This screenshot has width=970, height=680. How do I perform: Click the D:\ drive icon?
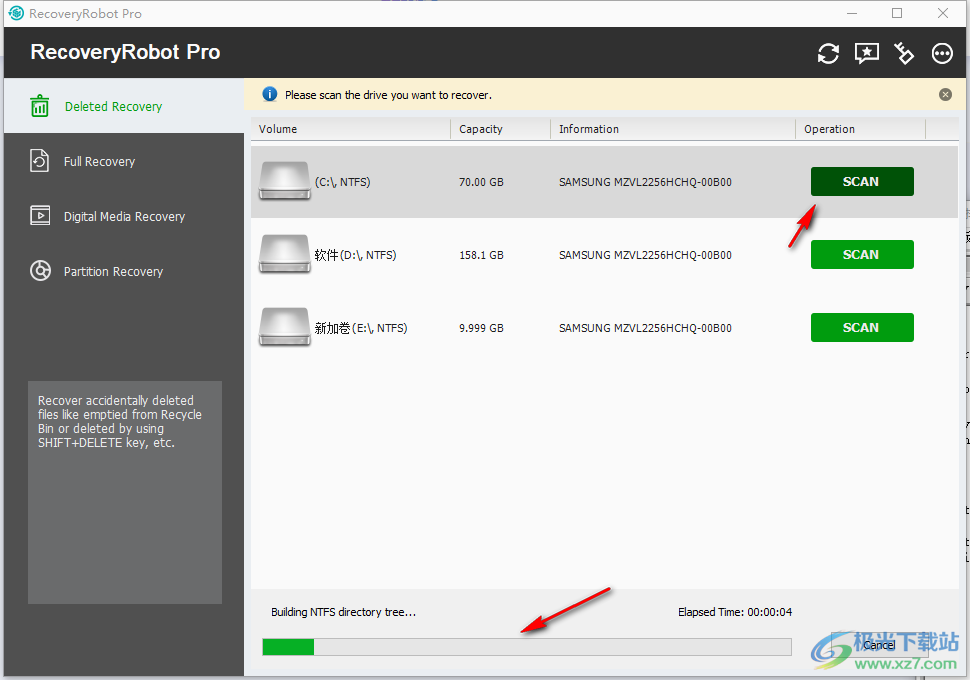(x=285, y=254)
